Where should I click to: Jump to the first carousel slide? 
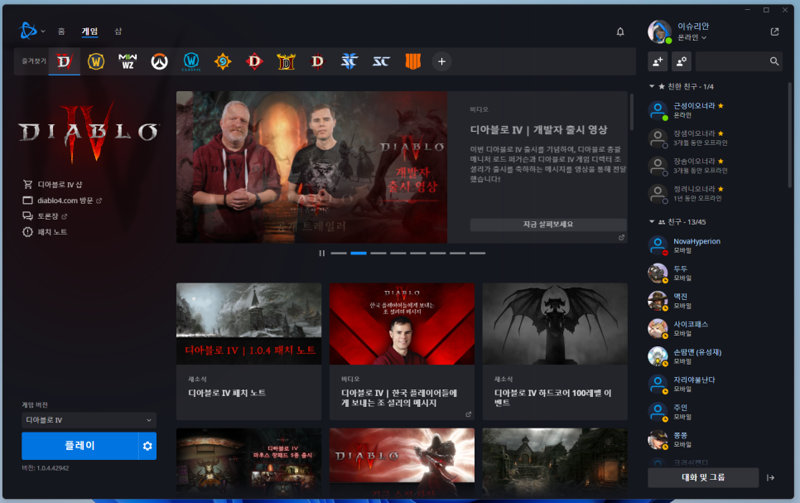pyautogui.click(x=339, y=253)
